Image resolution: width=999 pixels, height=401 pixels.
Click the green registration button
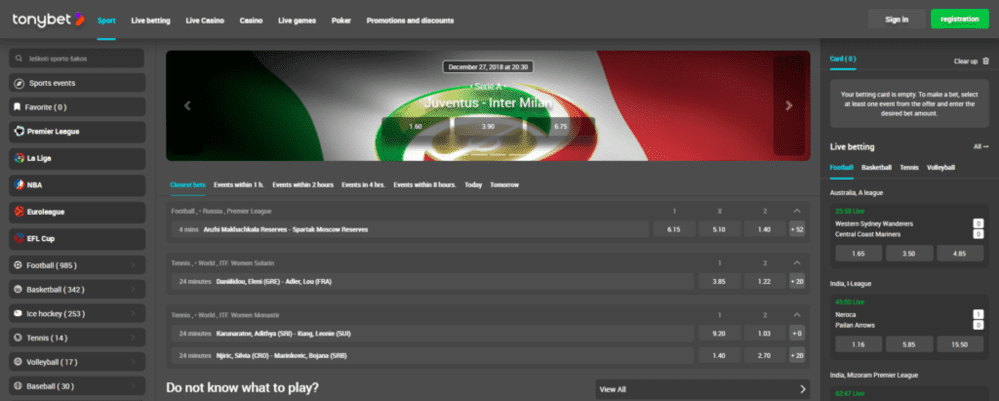coord(959,19)
